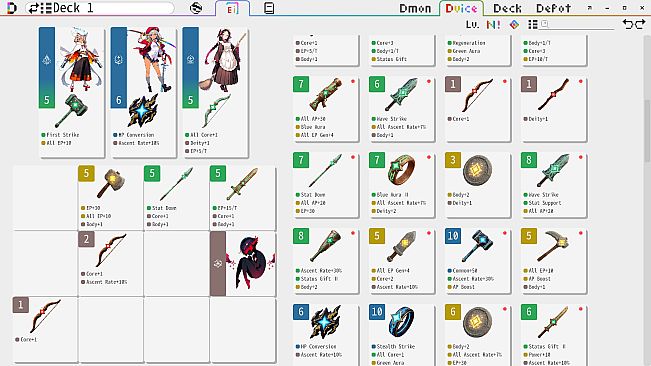Screen dimensions: 651x366
Task: Open the Deck tab
Action: point(507,8)
